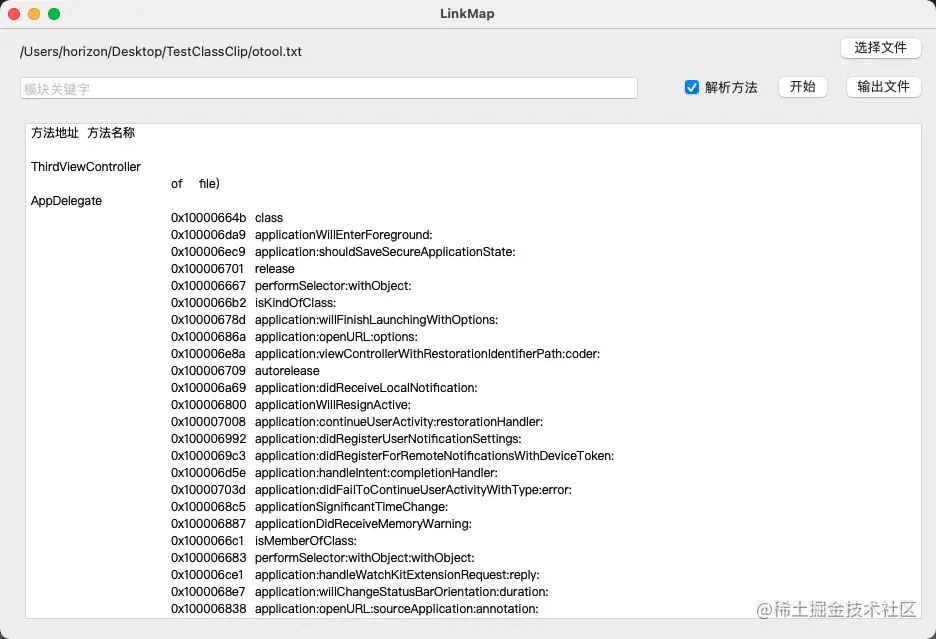Click didRegisterForRemoteNotificationsWithDeviceToken: row
This screenshot has height=639, width=936.
393,456
